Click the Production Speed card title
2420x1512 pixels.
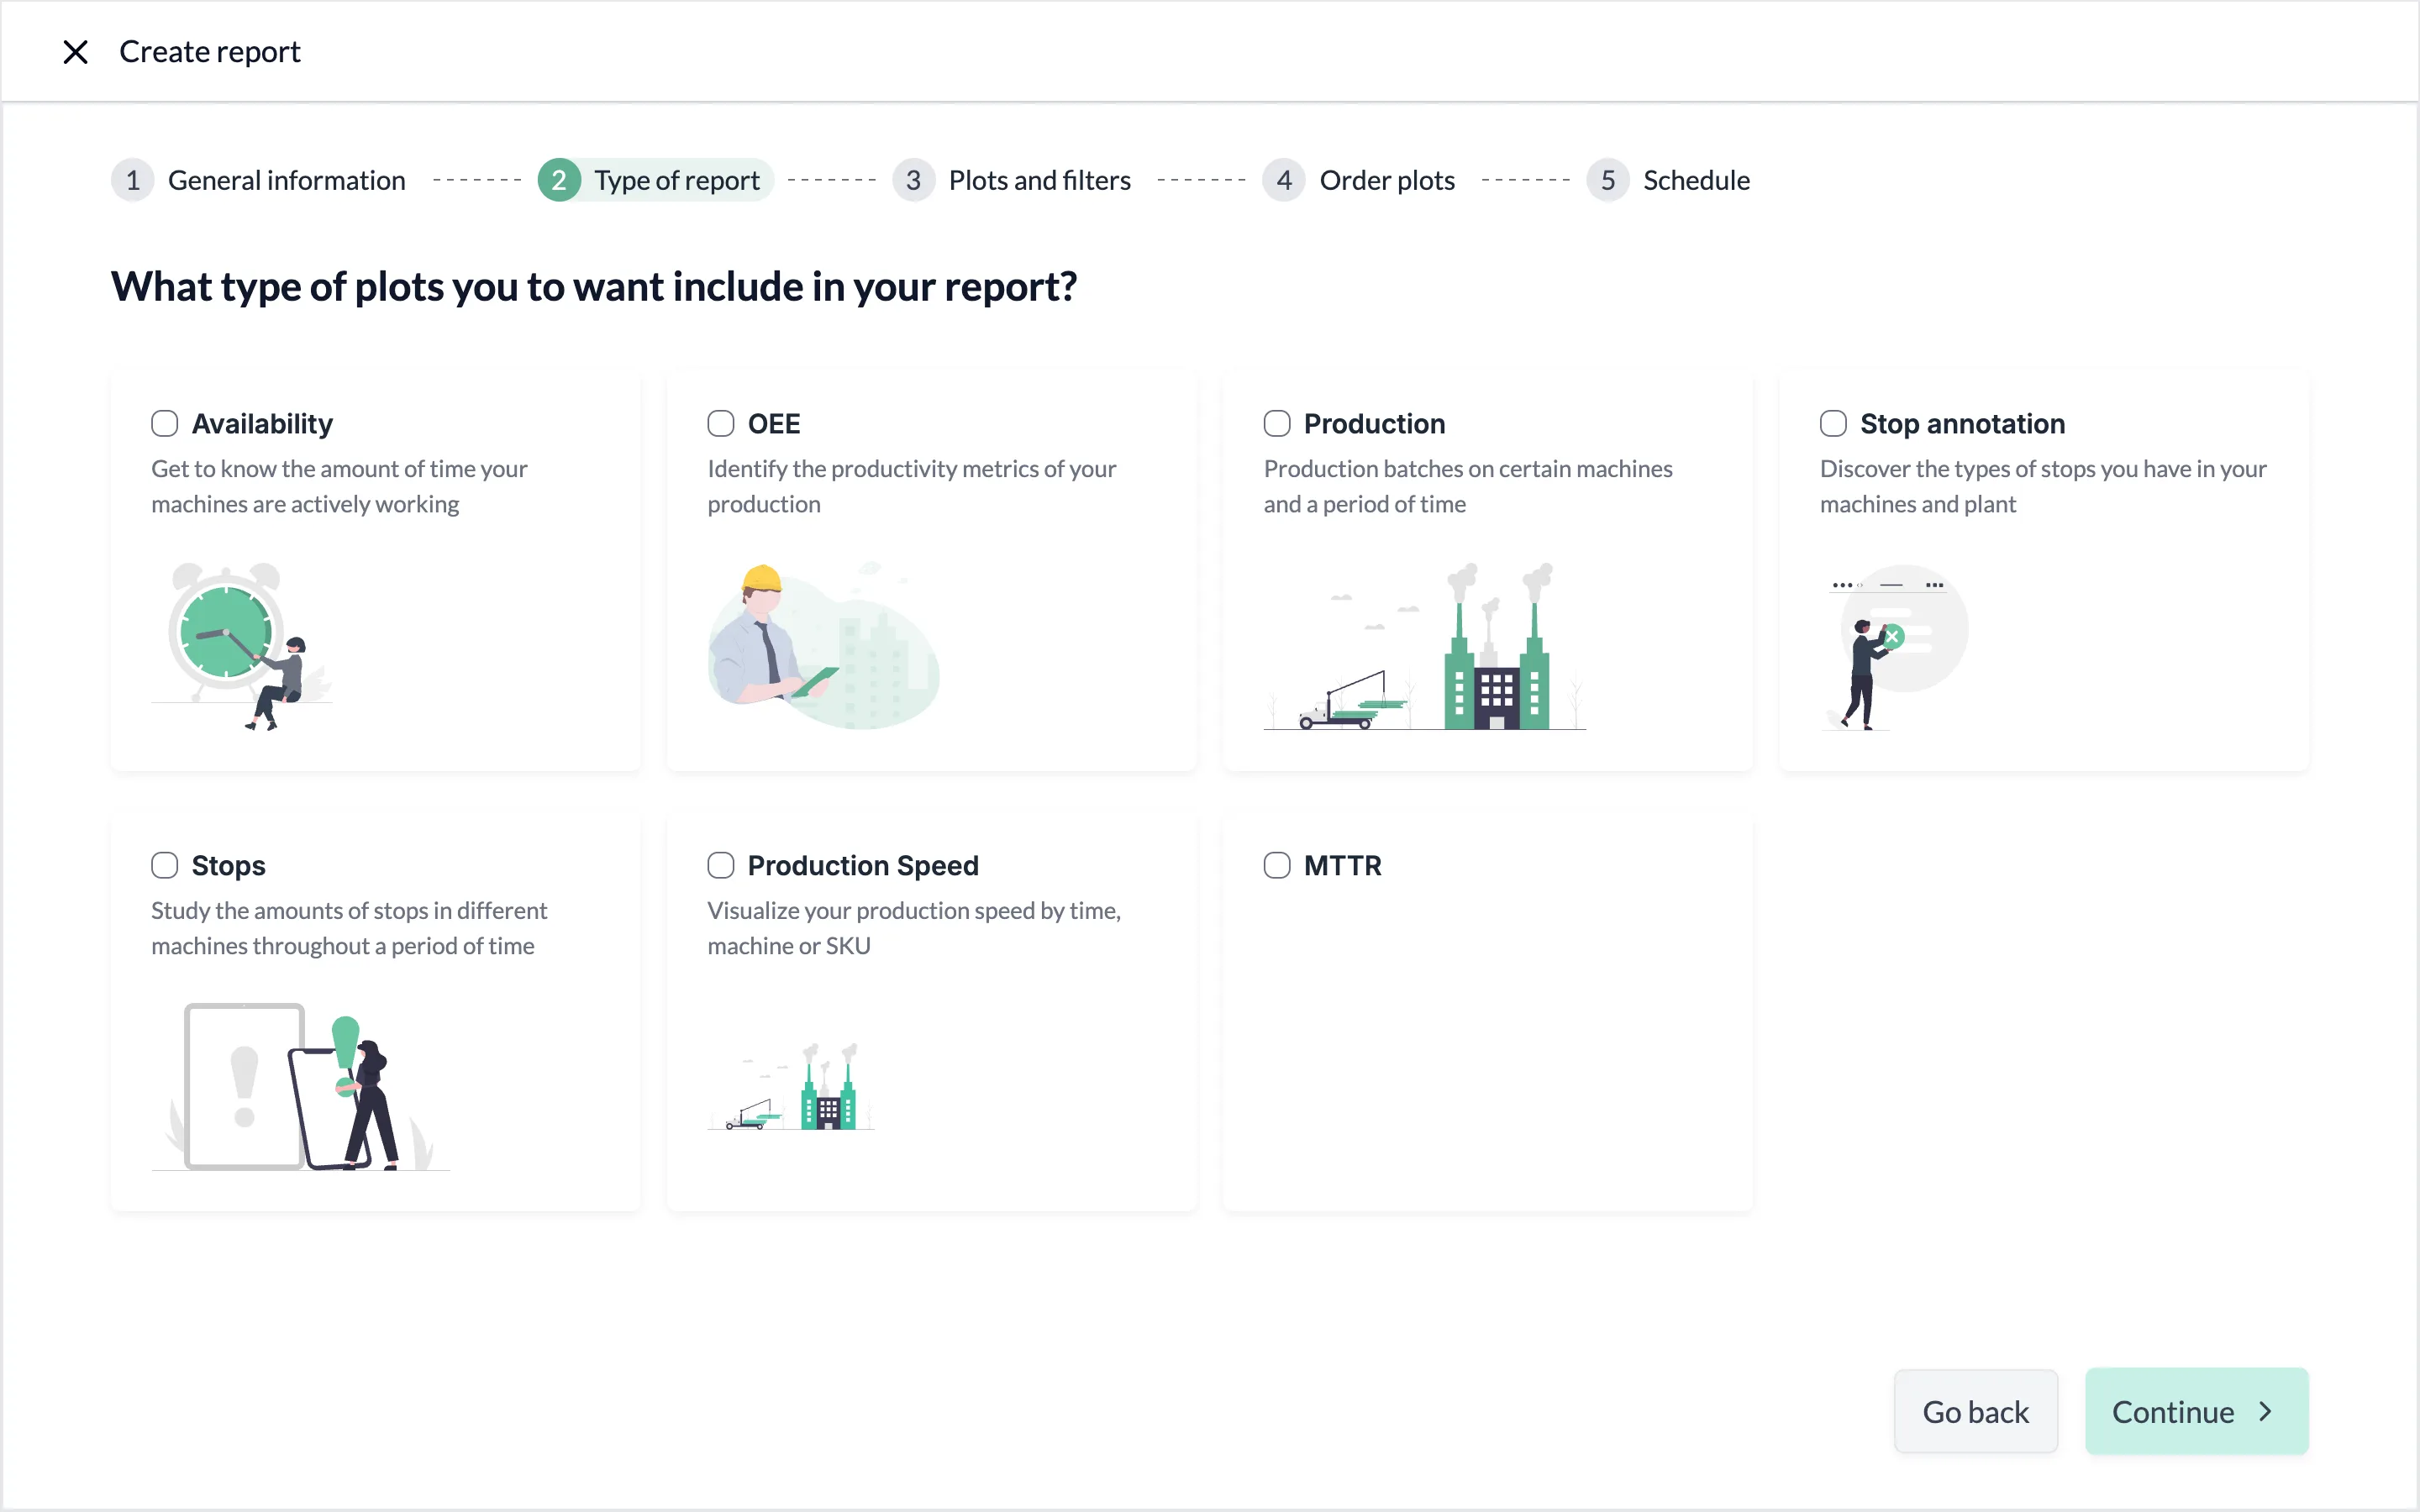click(863, 865)
